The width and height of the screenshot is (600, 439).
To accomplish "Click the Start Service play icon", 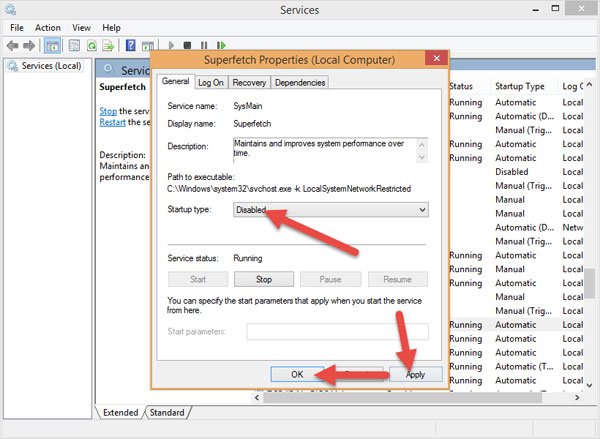I will click(171, 46).
